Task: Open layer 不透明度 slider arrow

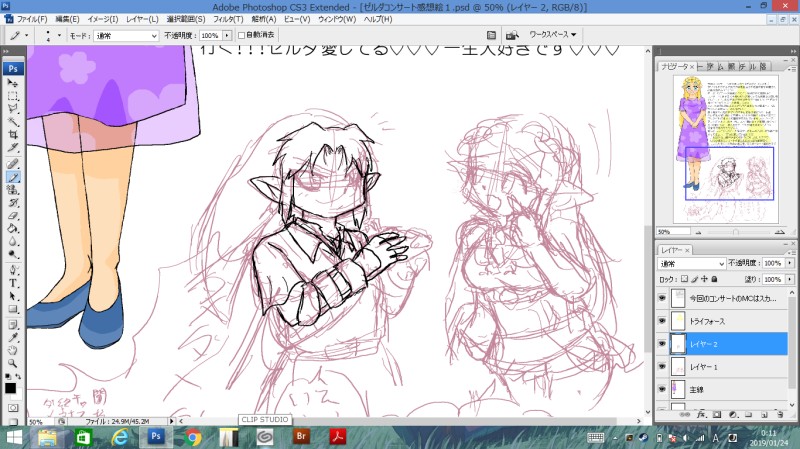Action: point(790,263)
